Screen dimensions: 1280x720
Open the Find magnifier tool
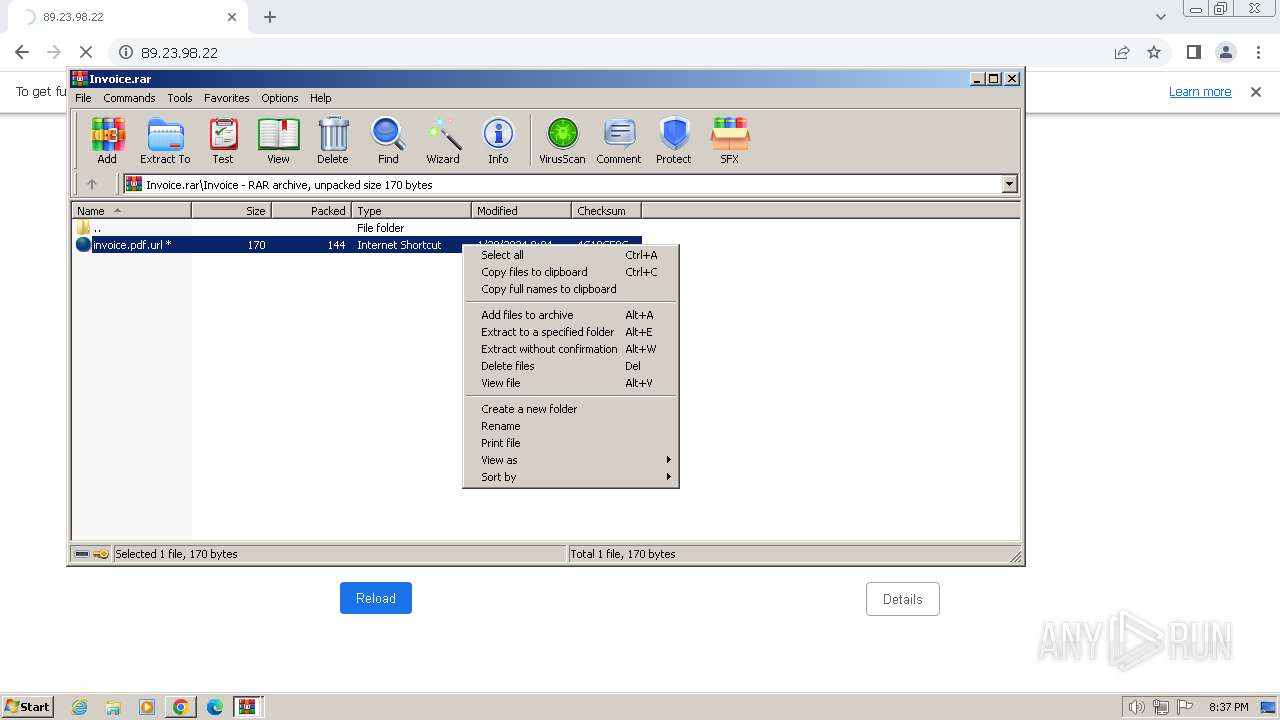388,140
